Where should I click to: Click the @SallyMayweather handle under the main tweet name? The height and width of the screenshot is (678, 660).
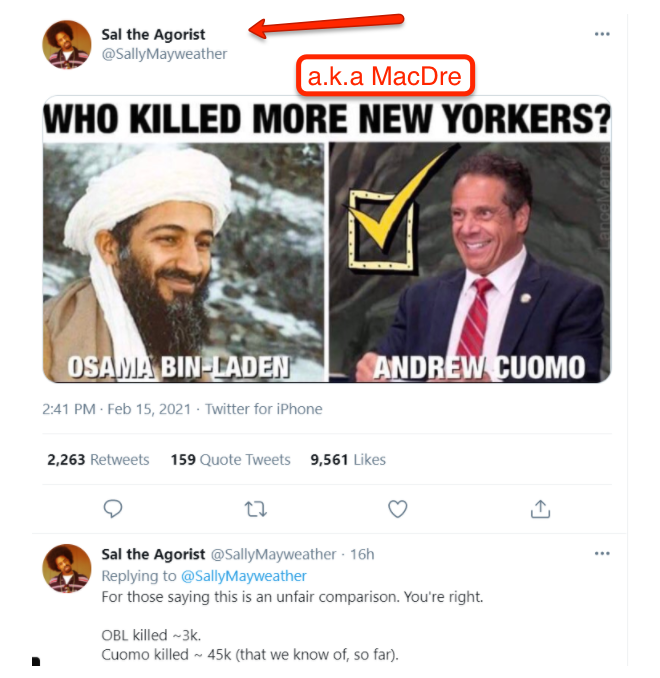tap(164, 54)
